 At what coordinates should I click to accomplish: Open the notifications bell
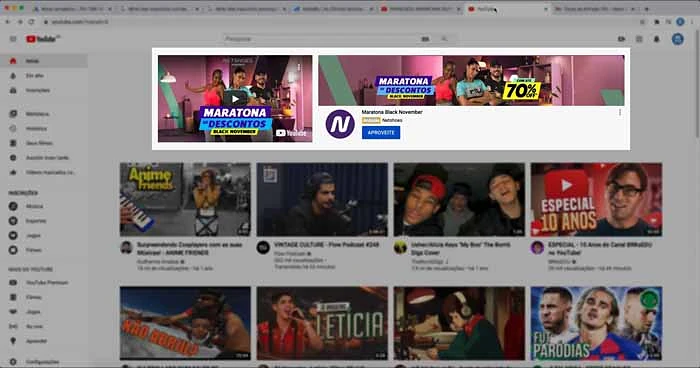coord(657,39)
